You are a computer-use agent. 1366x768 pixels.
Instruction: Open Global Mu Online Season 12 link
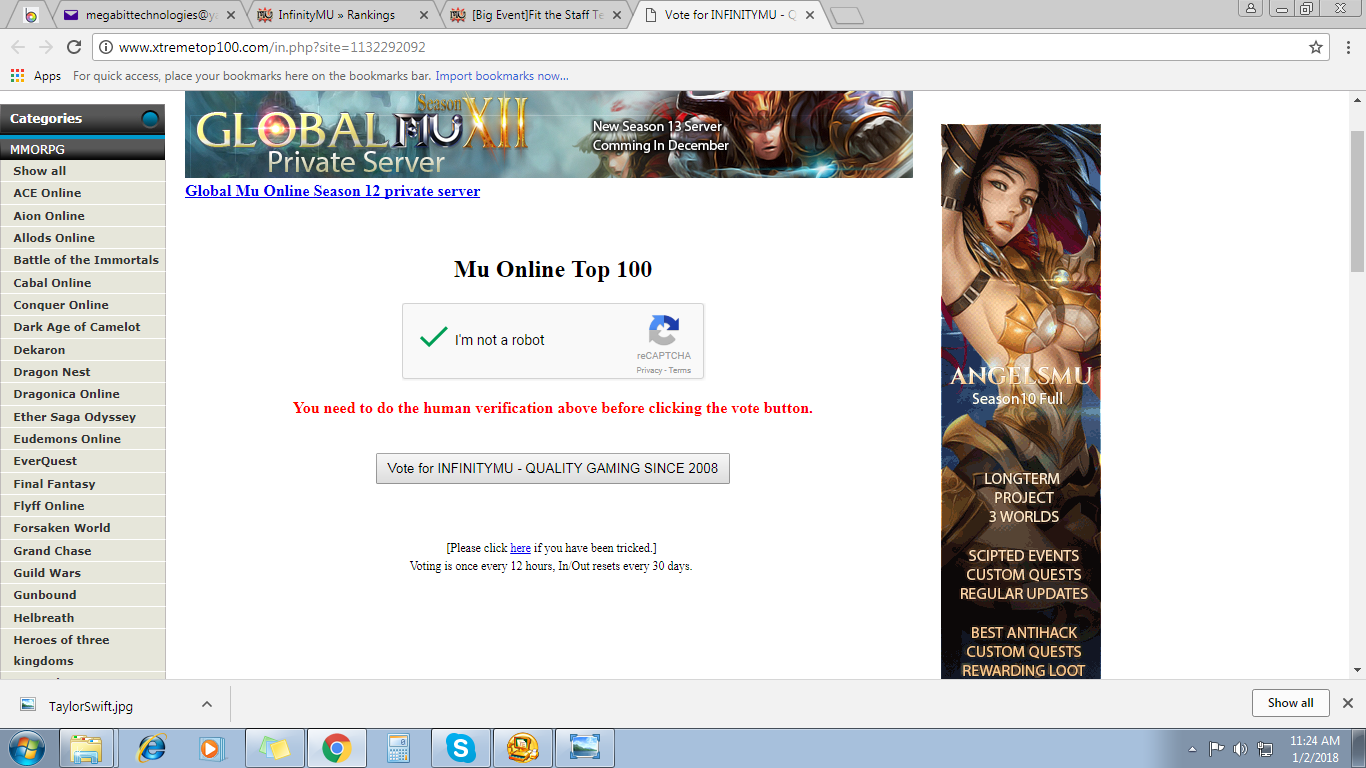pyautogui.click(x=332, y=191)
